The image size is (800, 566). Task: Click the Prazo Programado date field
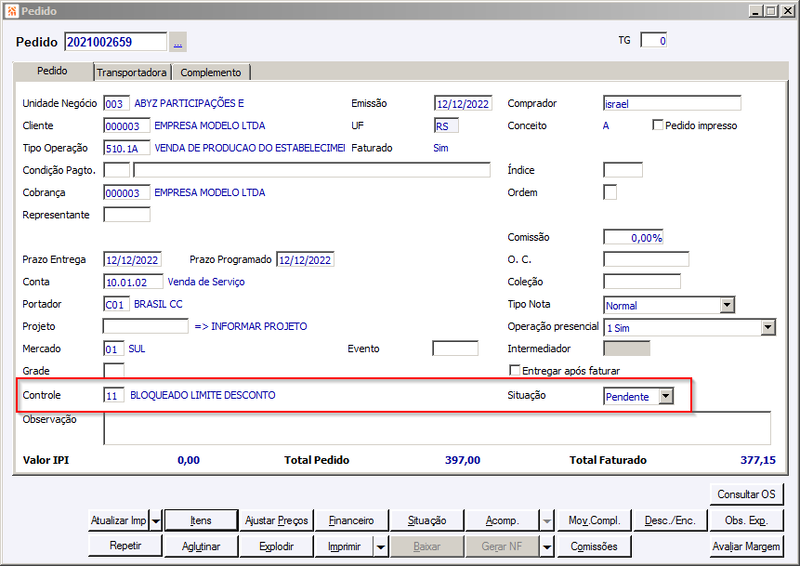click(305, 259)
